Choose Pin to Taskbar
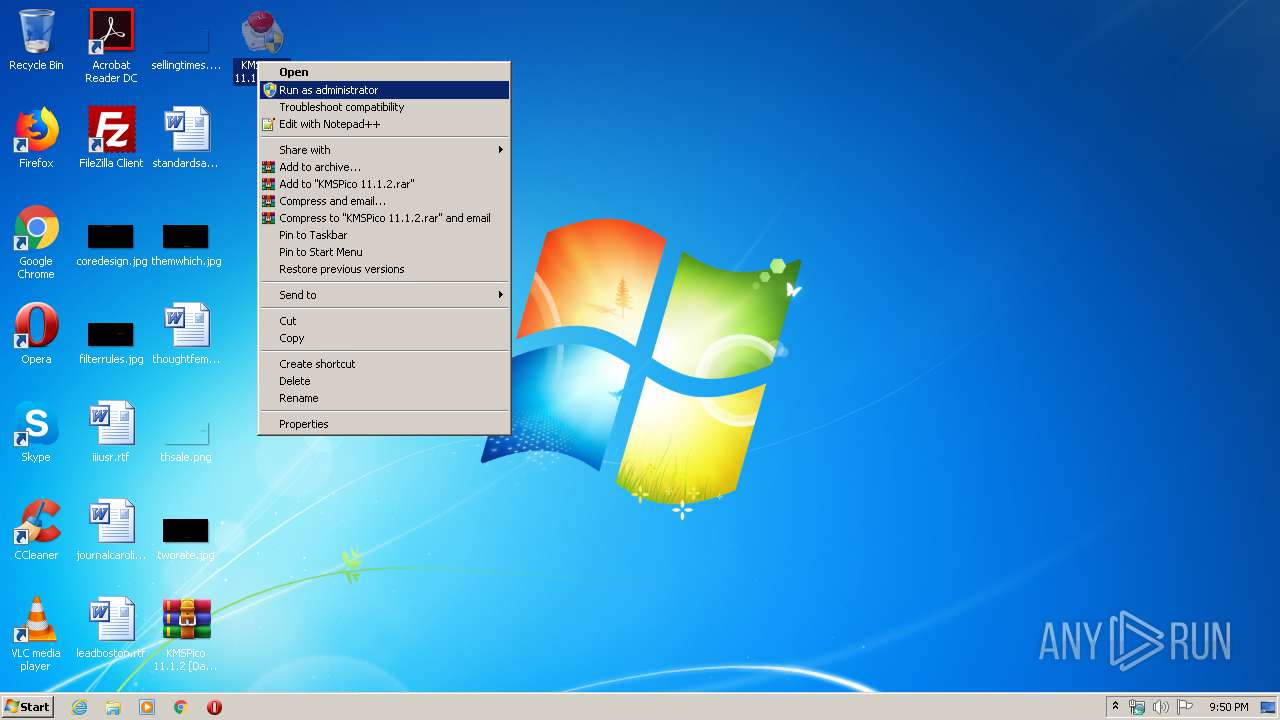Image resolution: width=1280 pixels, height=720 pixels. (384, 235)
